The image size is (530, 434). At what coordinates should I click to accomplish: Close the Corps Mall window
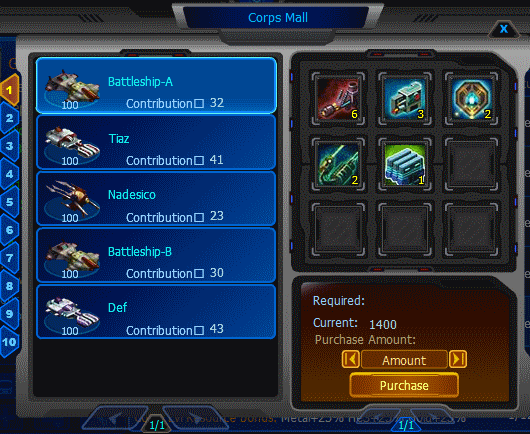504,29
